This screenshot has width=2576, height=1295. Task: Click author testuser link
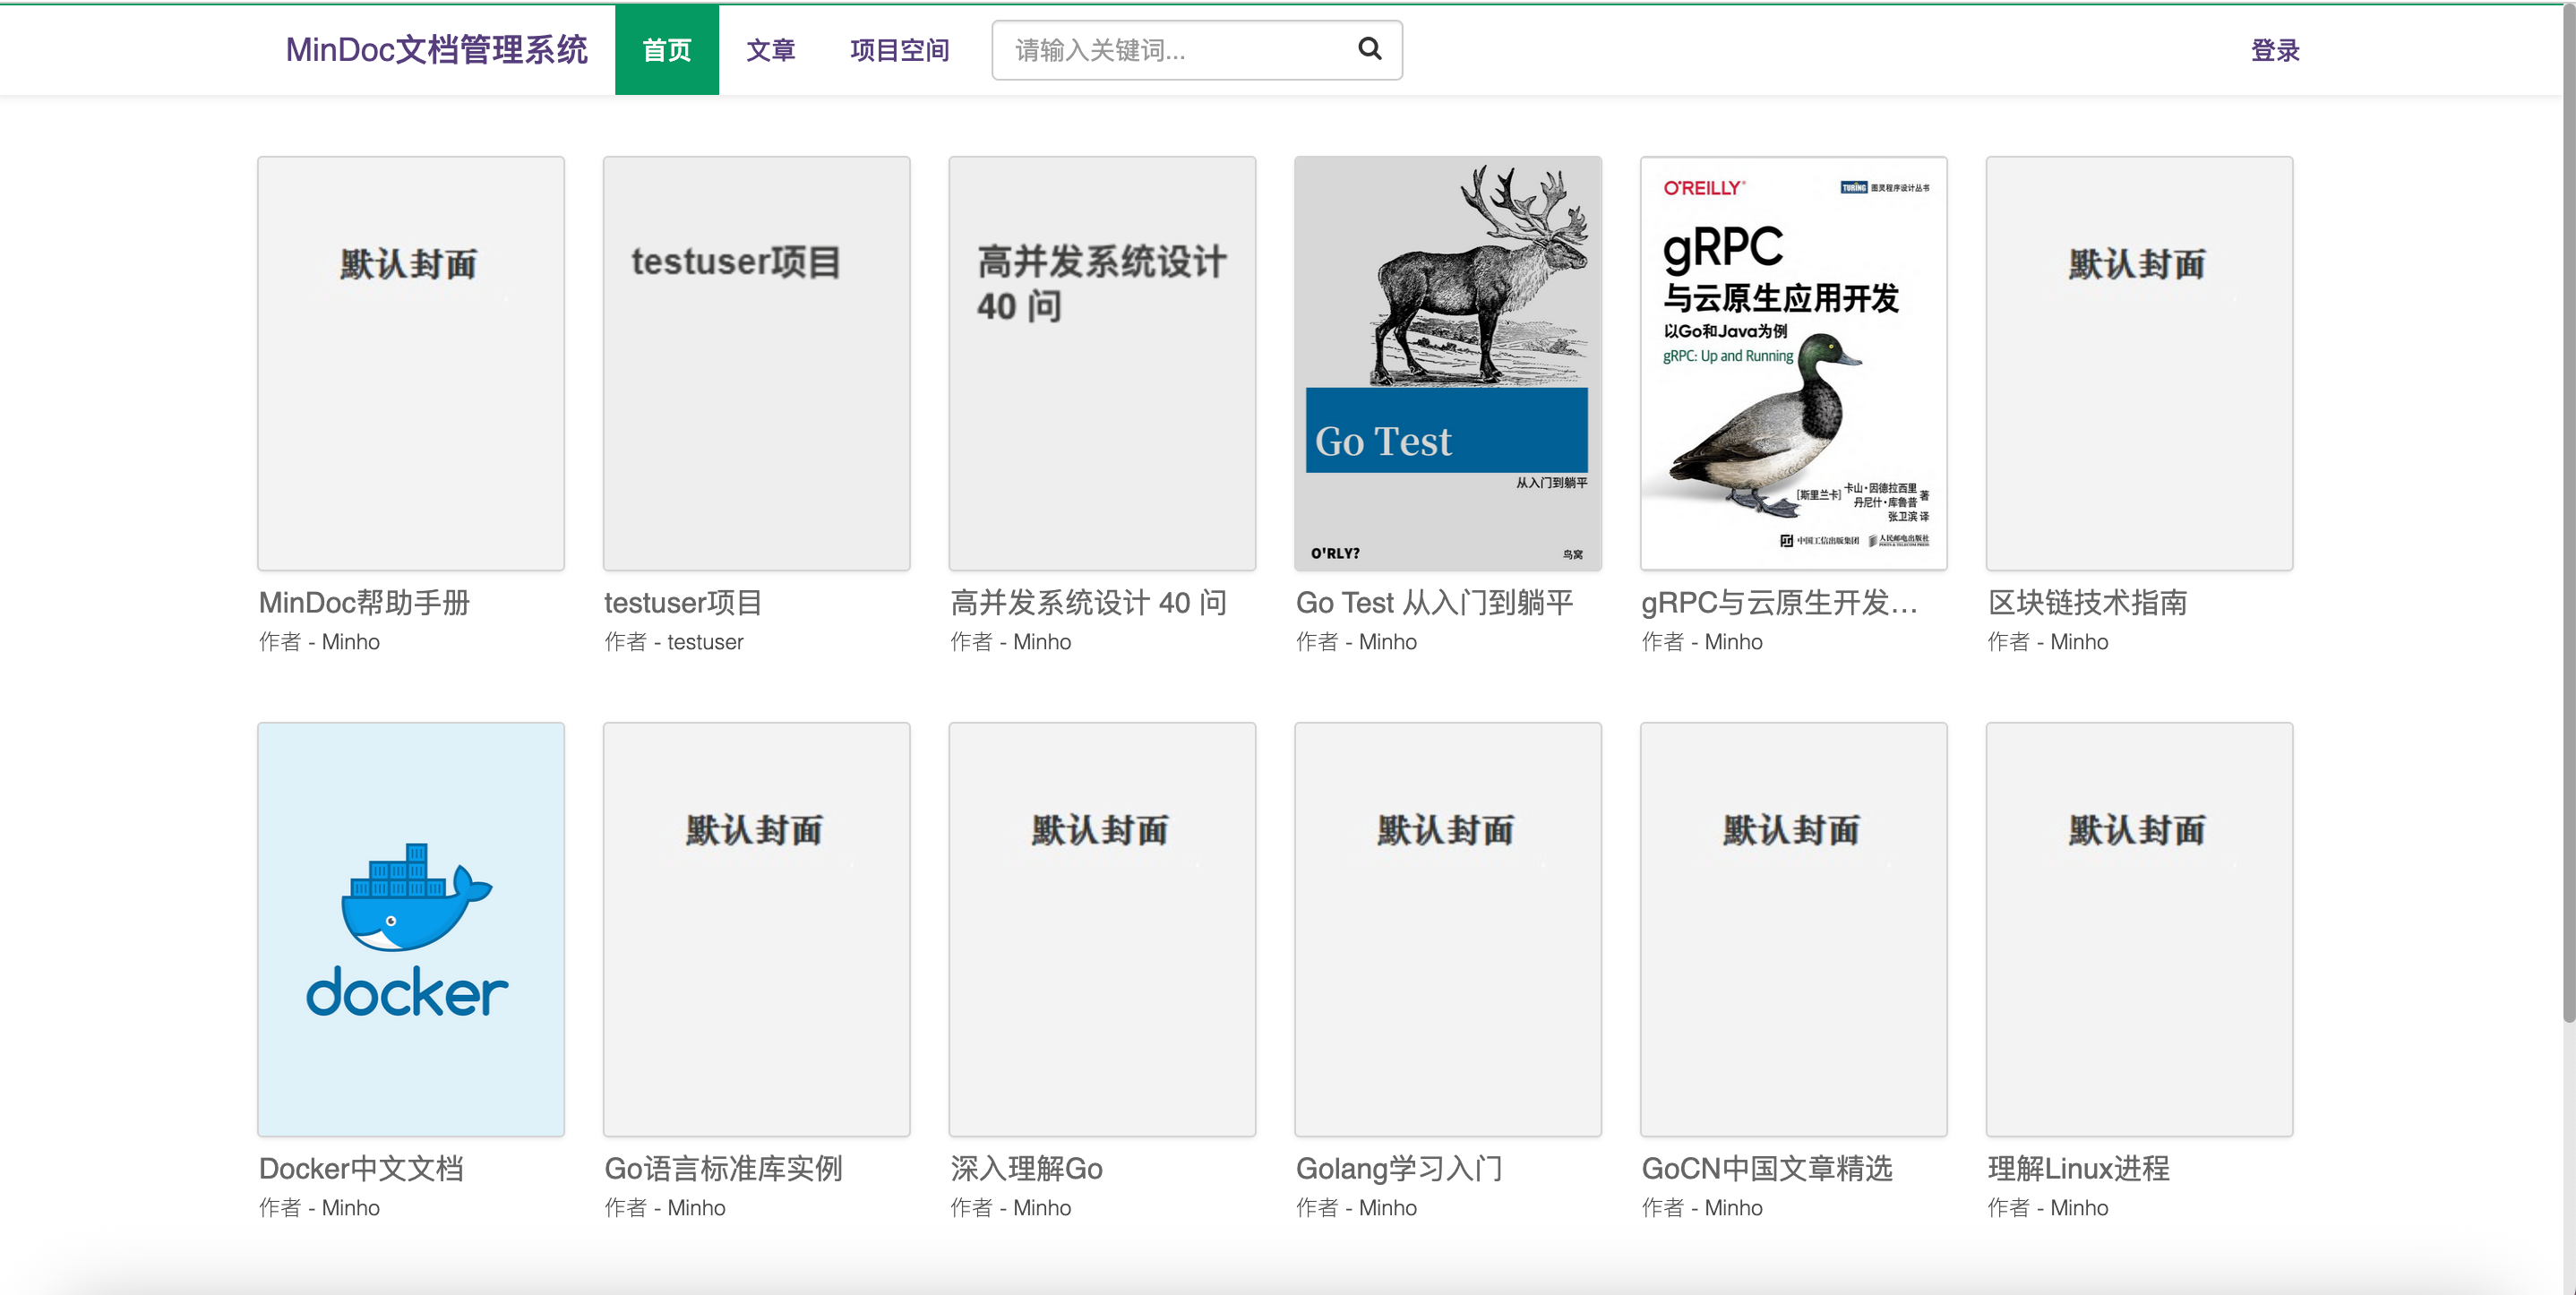point(704,642)
